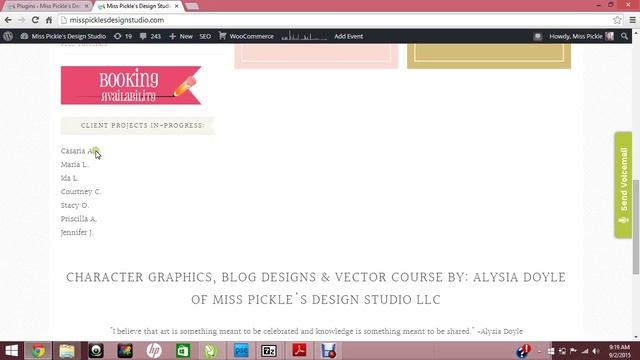Image resolution: width=640 pixels, height=360 pixels.
Task: Click the address bar URL field
Action: point(335,20)
